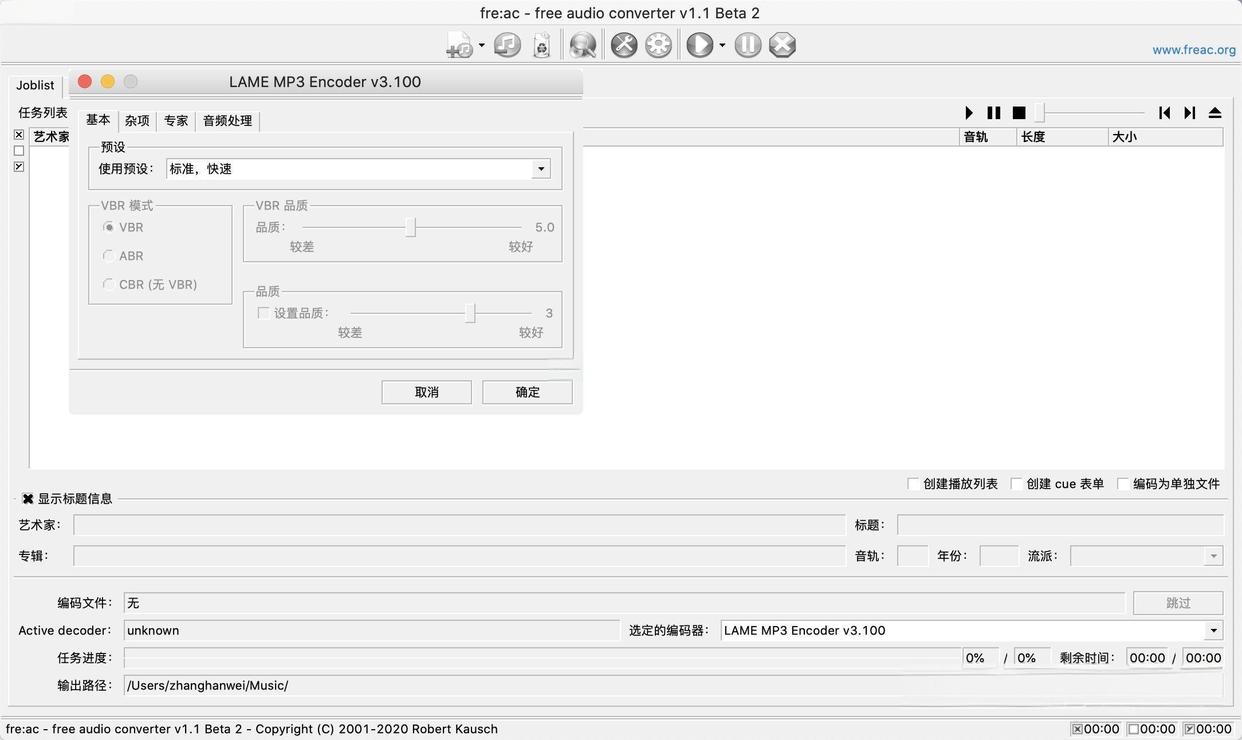Click the 年份 input field
This screenshot has width=1242, height=740.
(x=999, y=556)
